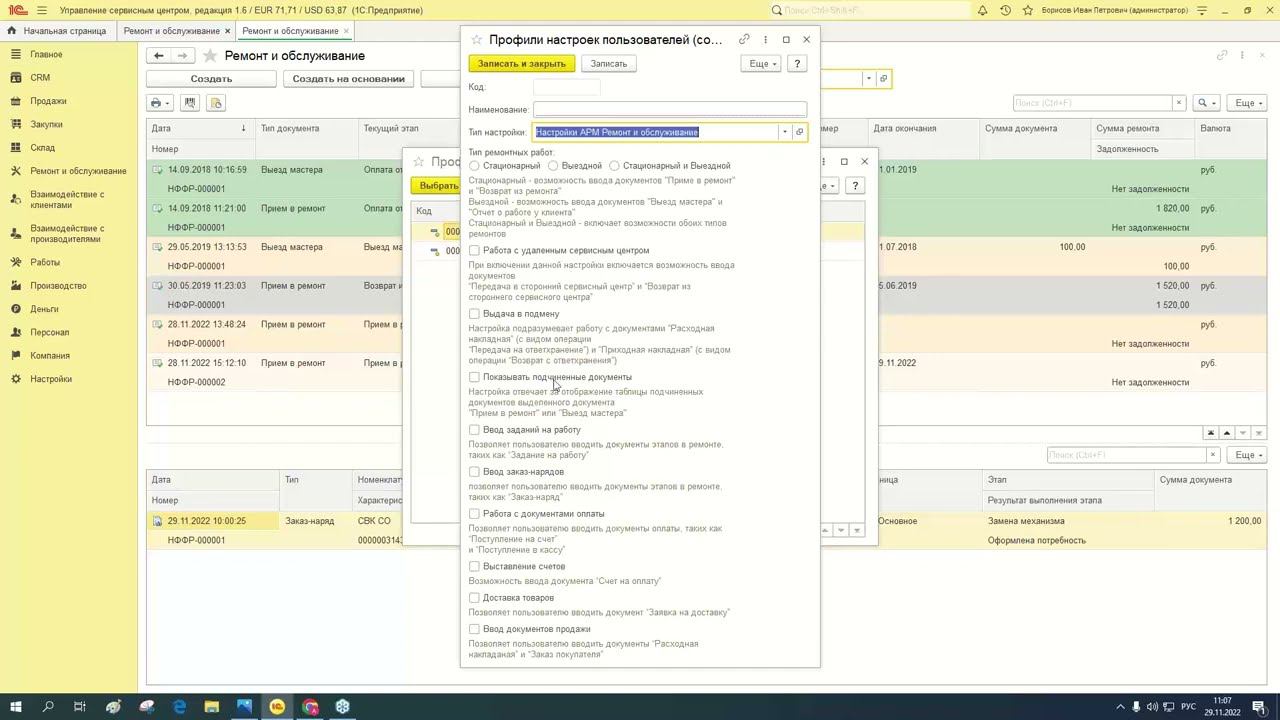Viewport: 1280px width, 720px height.
Task: Open the Еще menu in the dialog
Action: pos(762,64)
